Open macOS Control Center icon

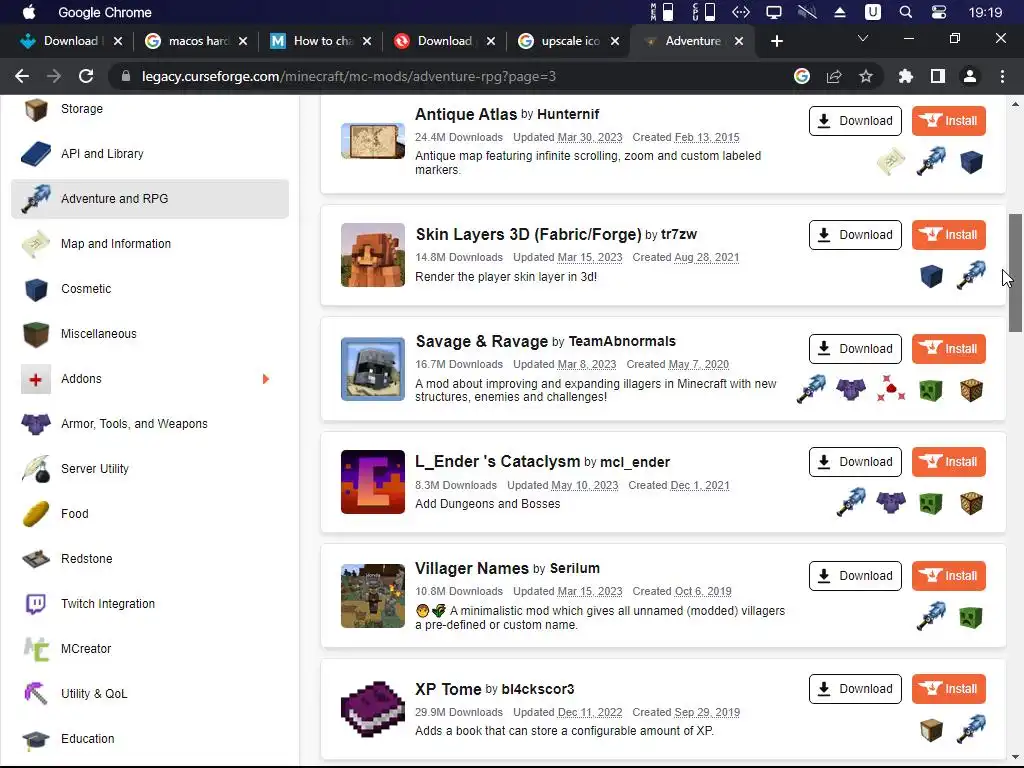click(x=939, y=12)
